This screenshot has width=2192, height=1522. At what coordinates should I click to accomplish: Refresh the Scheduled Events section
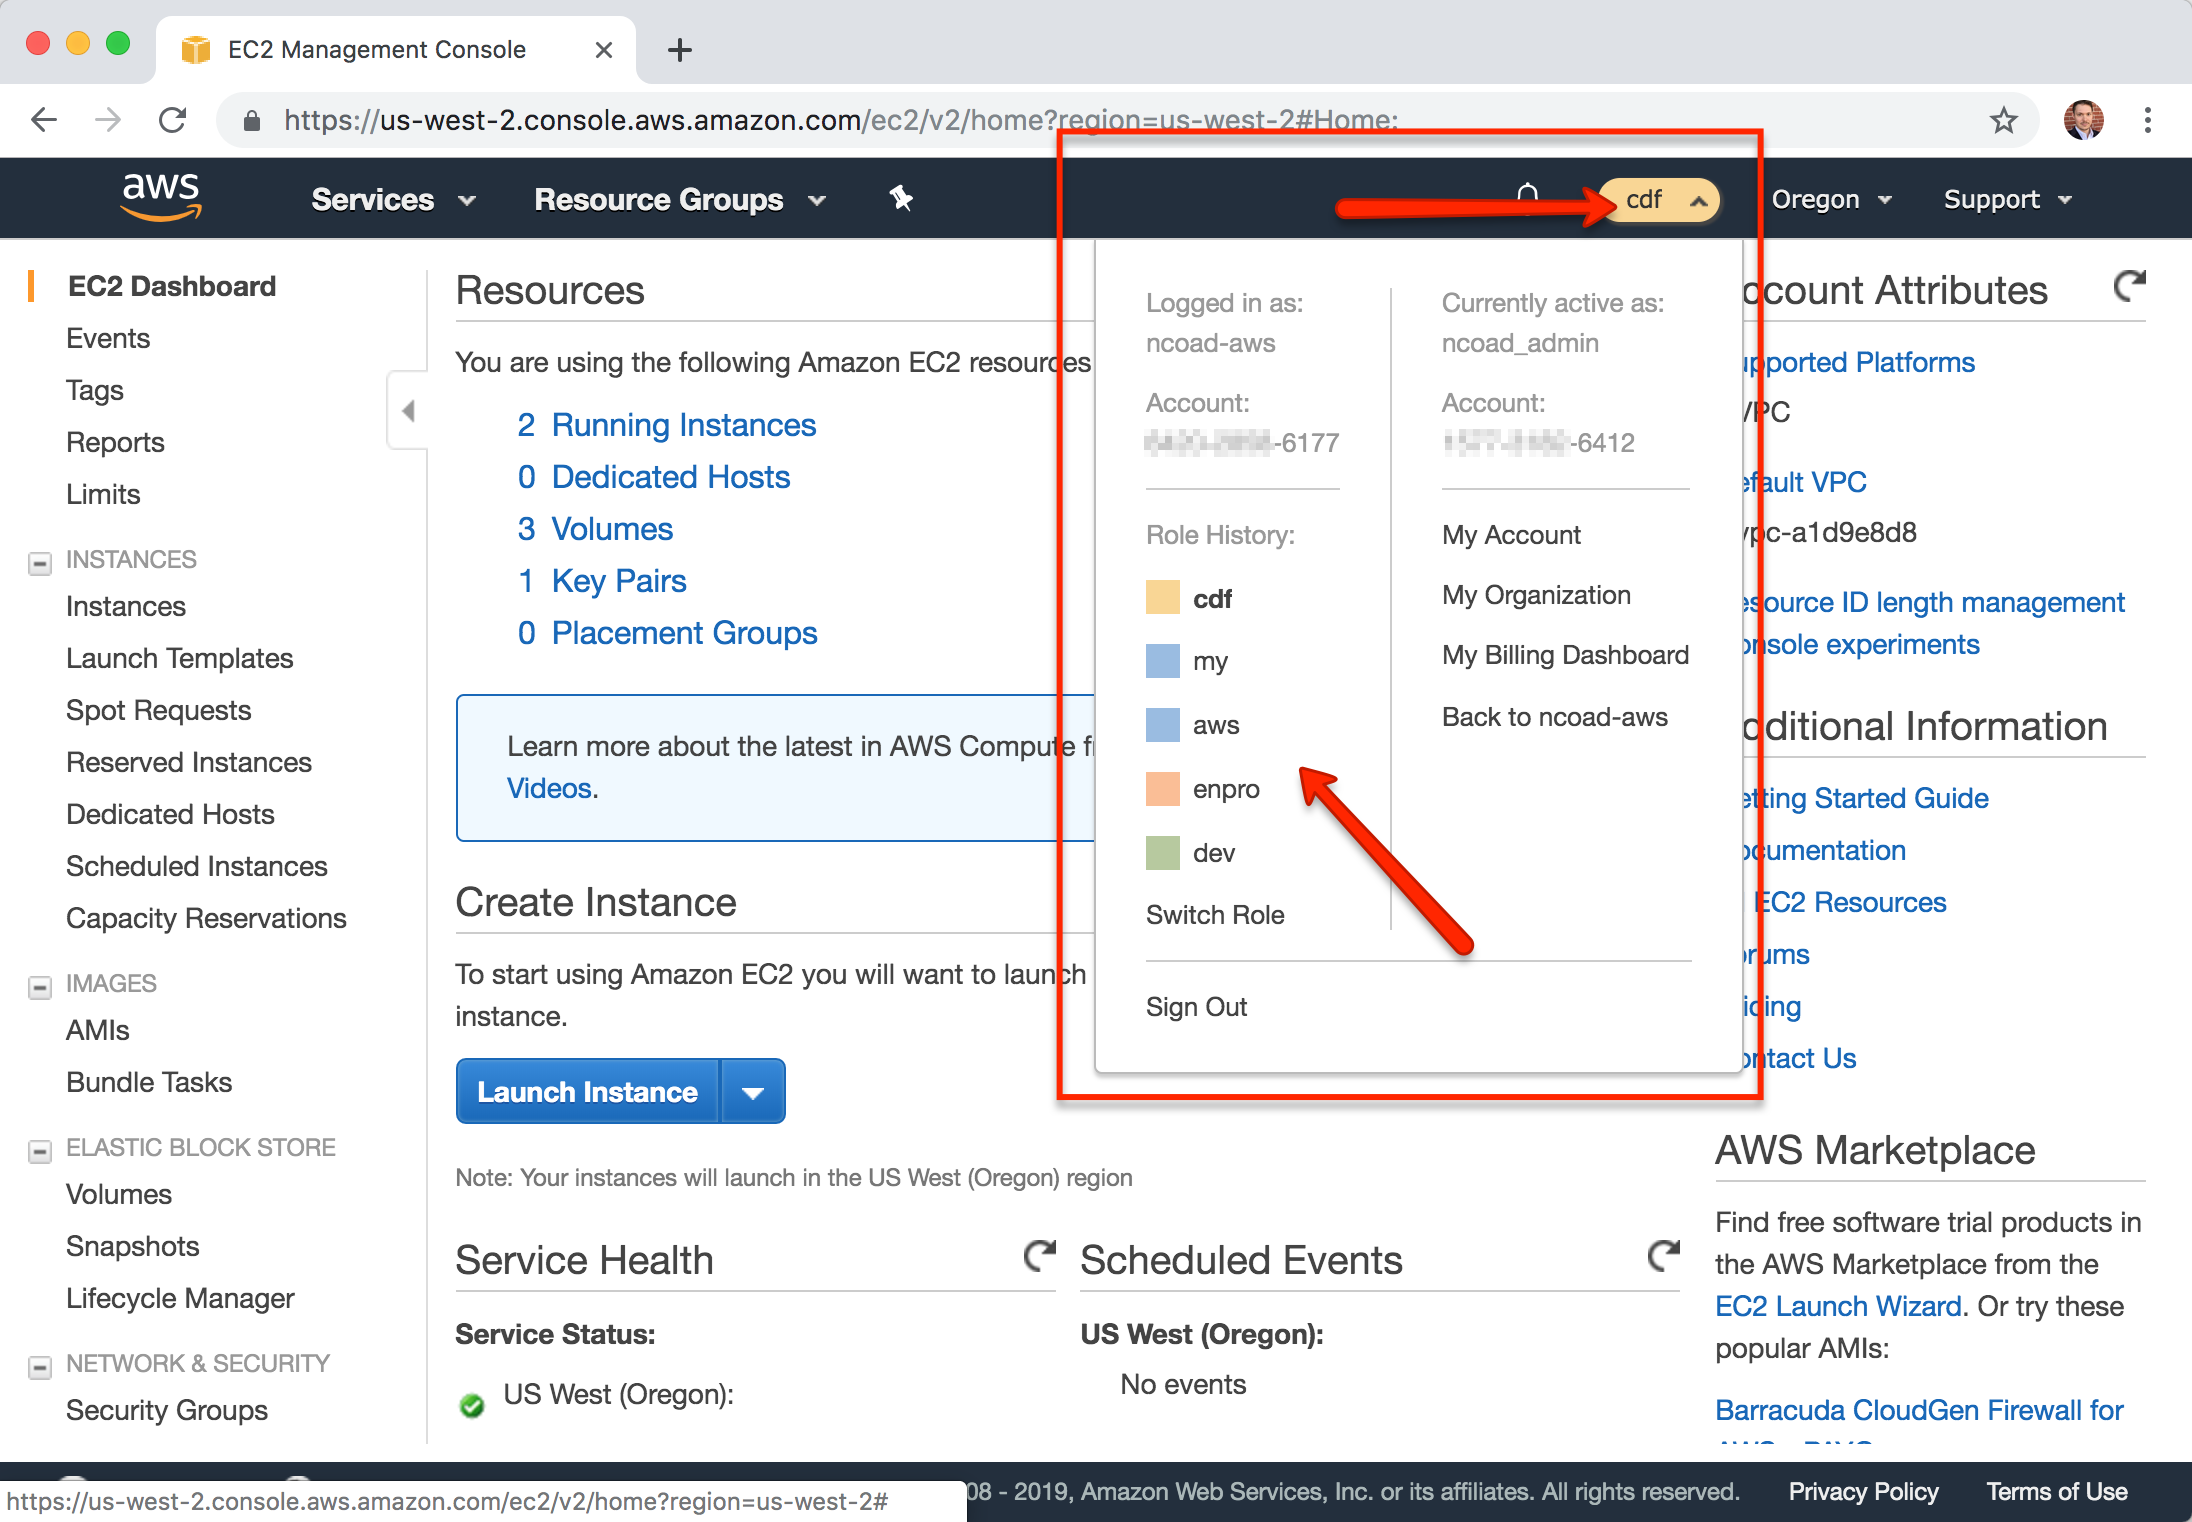click(x=1663, y=1256)
